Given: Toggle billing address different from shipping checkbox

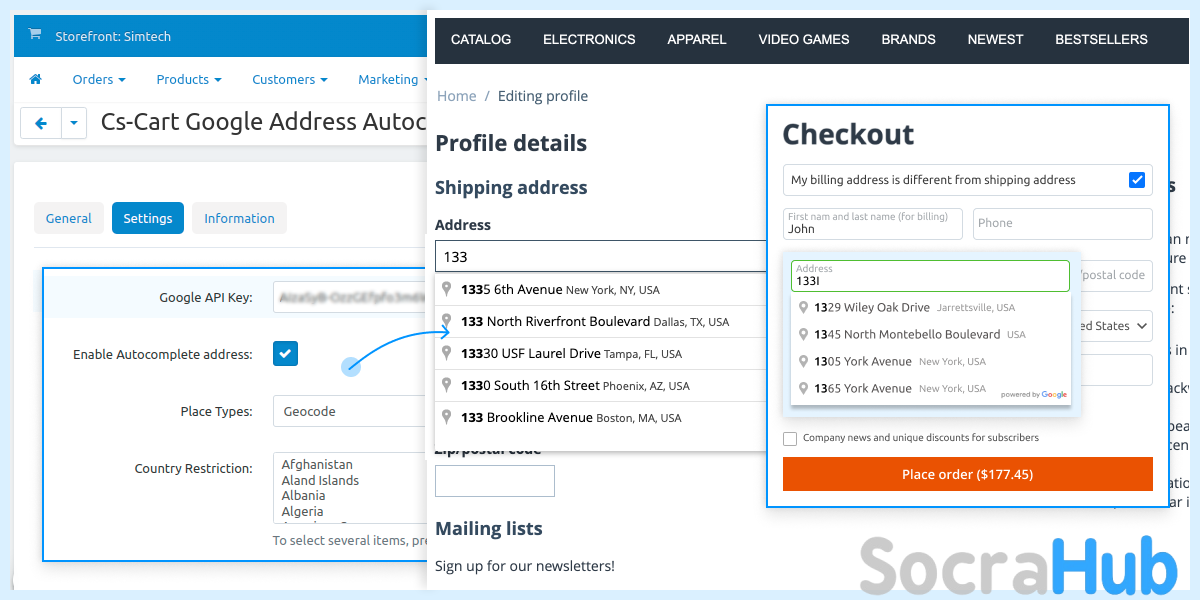Looking at the screenshot, I should point(1137,180).
